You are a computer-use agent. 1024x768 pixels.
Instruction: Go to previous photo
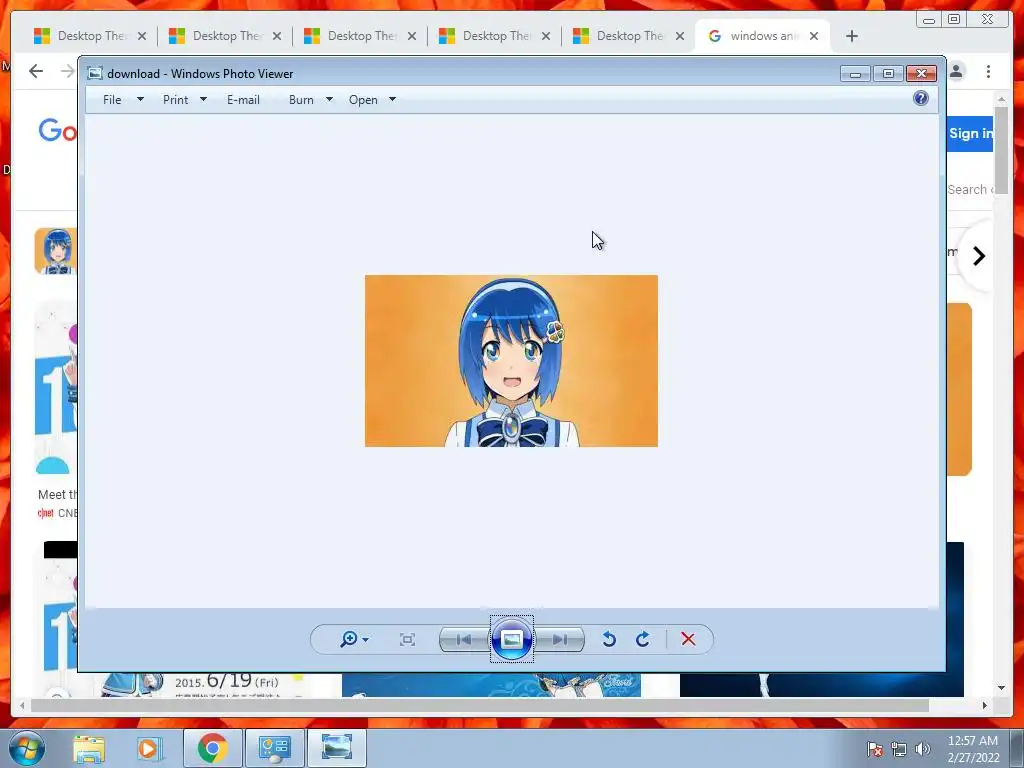tap(464, 639)
